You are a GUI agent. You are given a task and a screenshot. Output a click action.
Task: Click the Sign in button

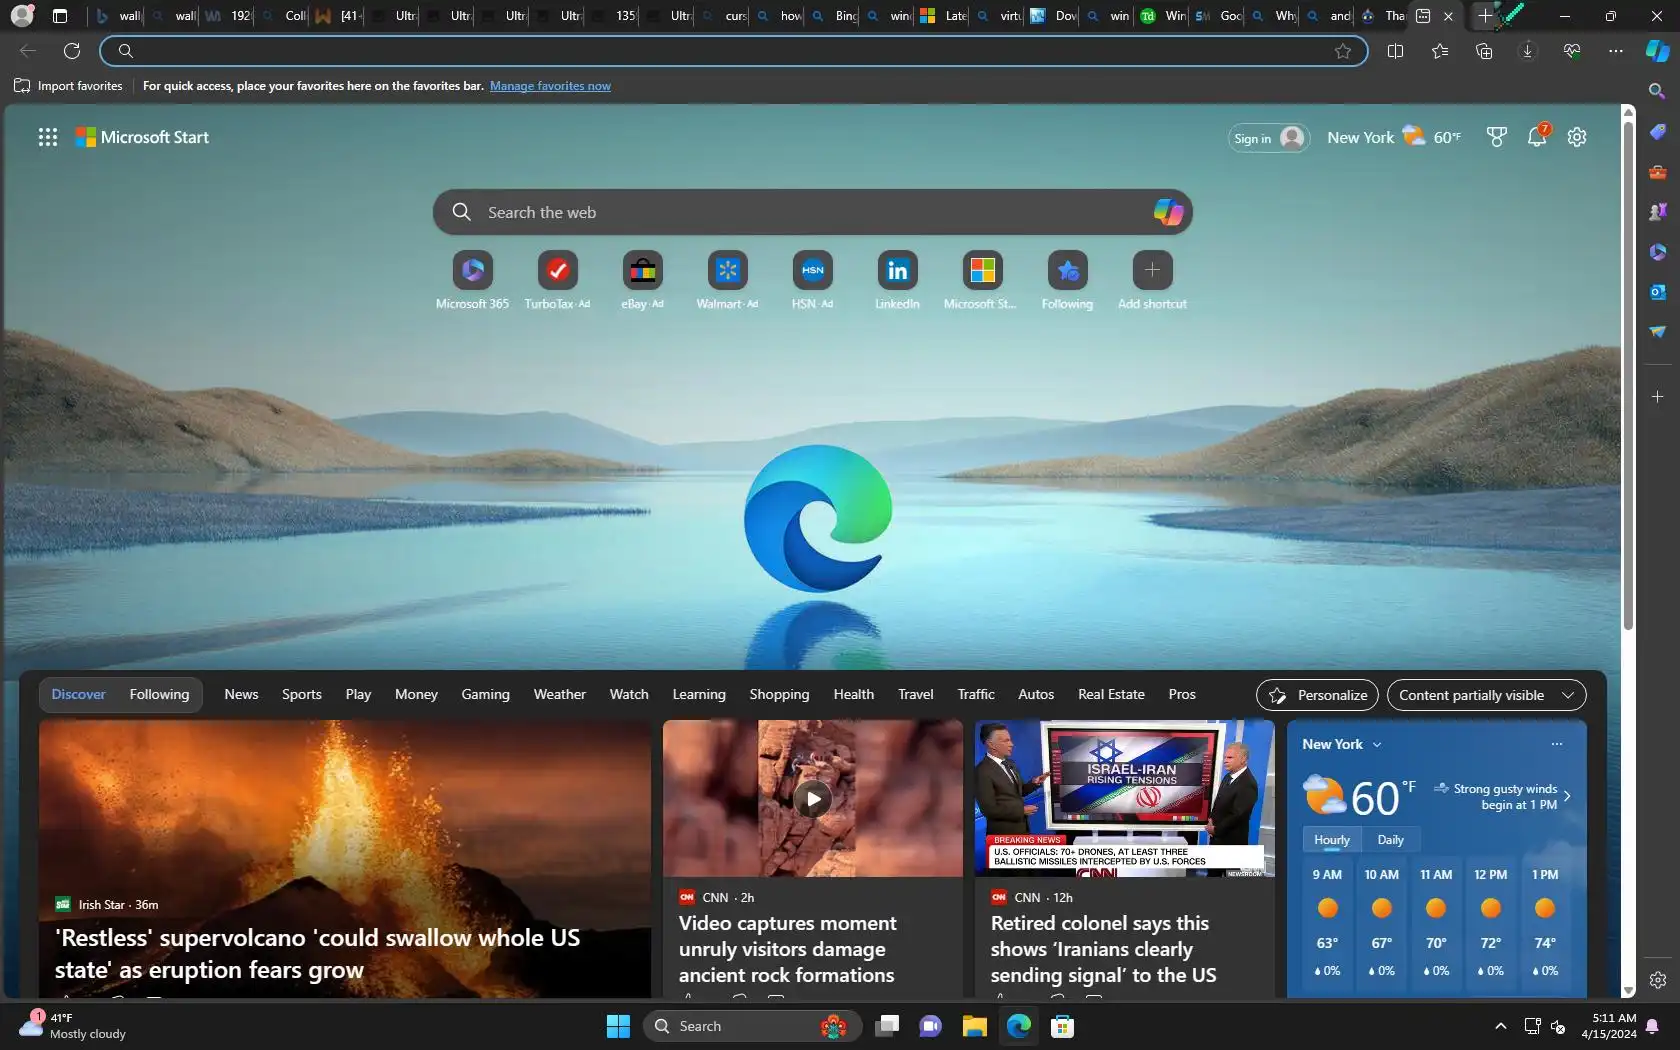pos(1268,138)
